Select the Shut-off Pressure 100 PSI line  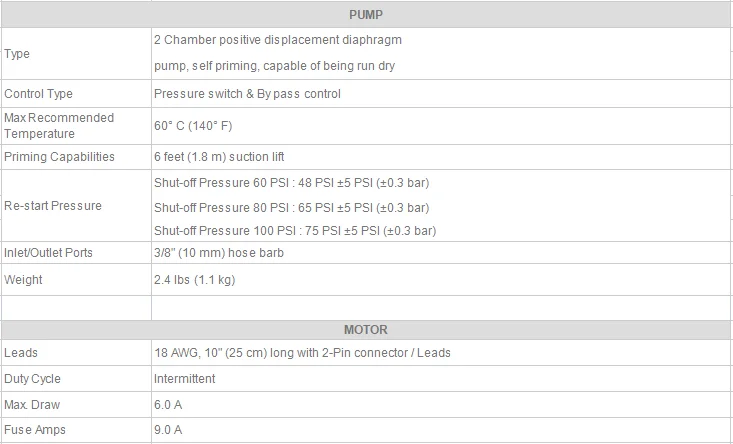click(295, 231)
